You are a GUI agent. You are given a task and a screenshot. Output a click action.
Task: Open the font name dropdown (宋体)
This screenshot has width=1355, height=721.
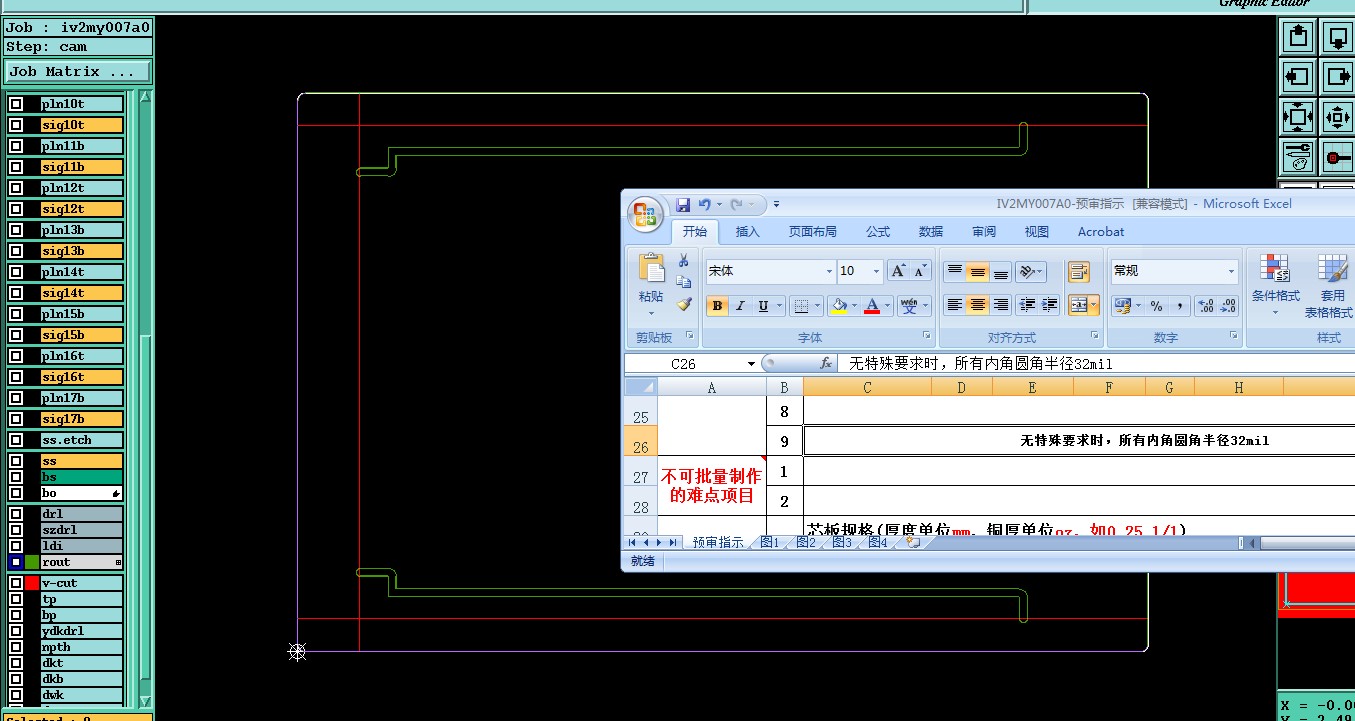pyautogui.click(x=829, y=271)
